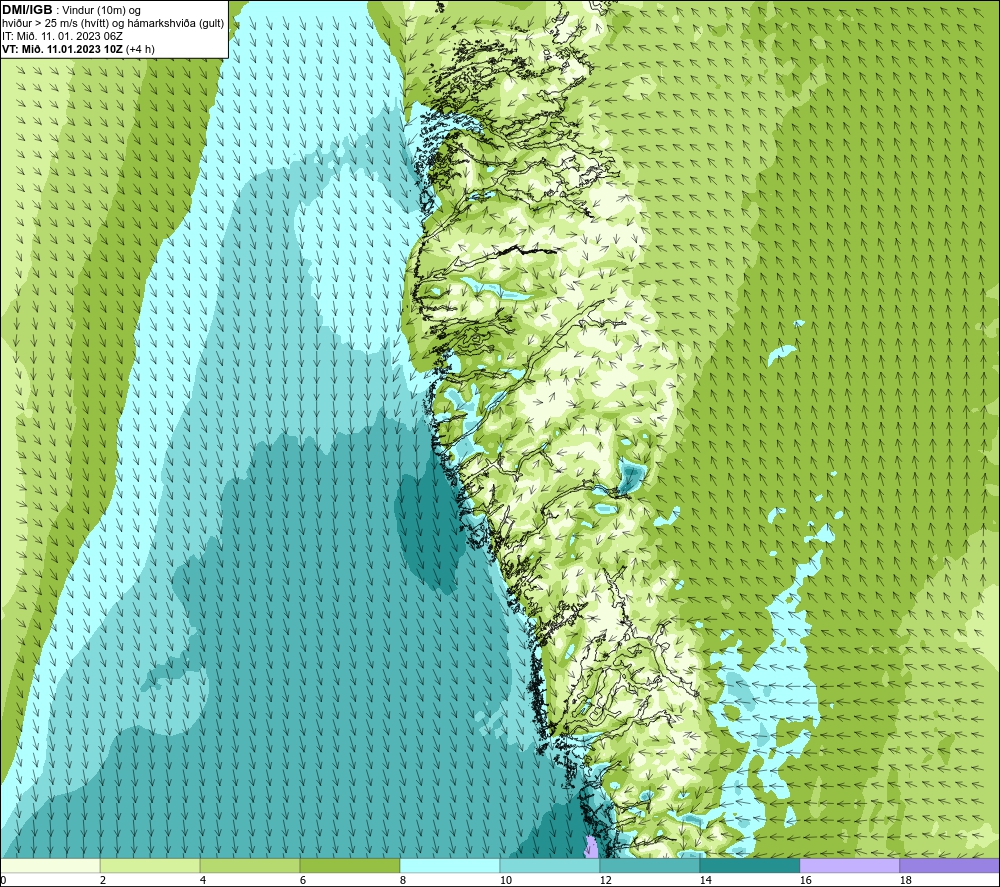Click the legend scale label '18'
Viewport: 1000px width, 887px height.
click(905, 880)
